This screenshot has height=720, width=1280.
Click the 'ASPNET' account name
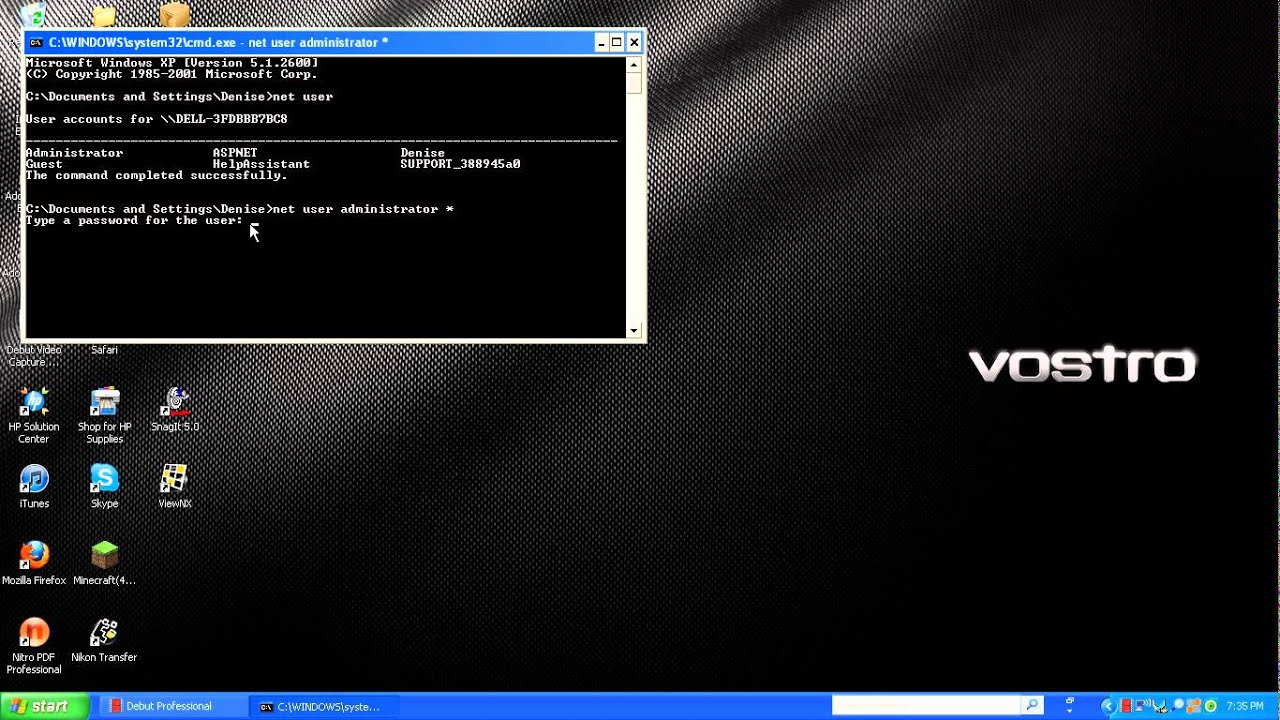[235, 153]
